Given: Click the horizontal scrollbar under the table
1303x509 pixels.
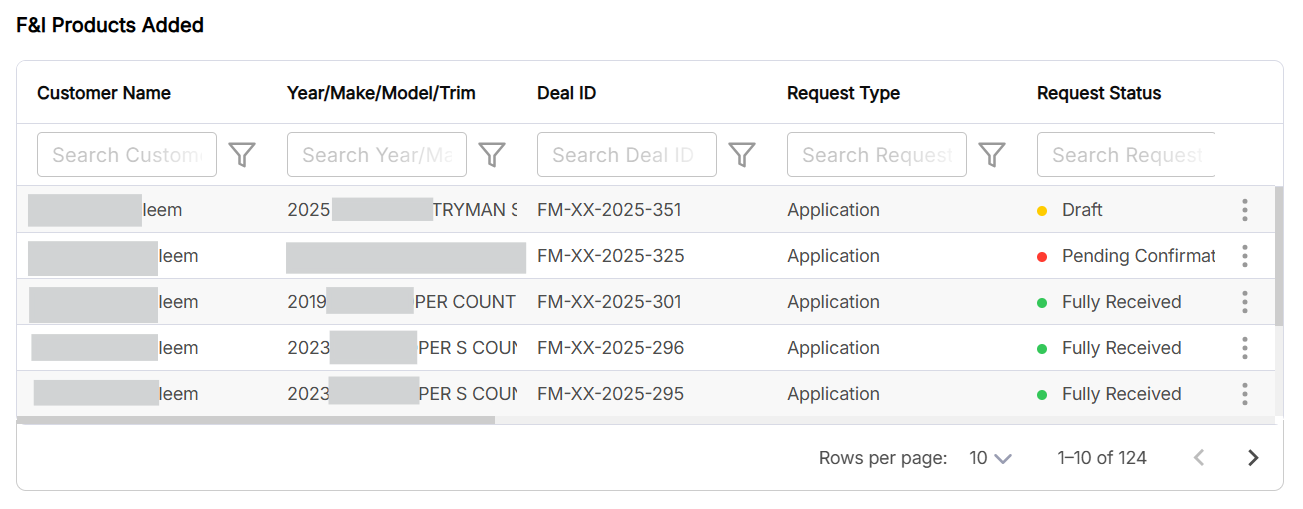Looking at the screenshot, I should (256, 420).
